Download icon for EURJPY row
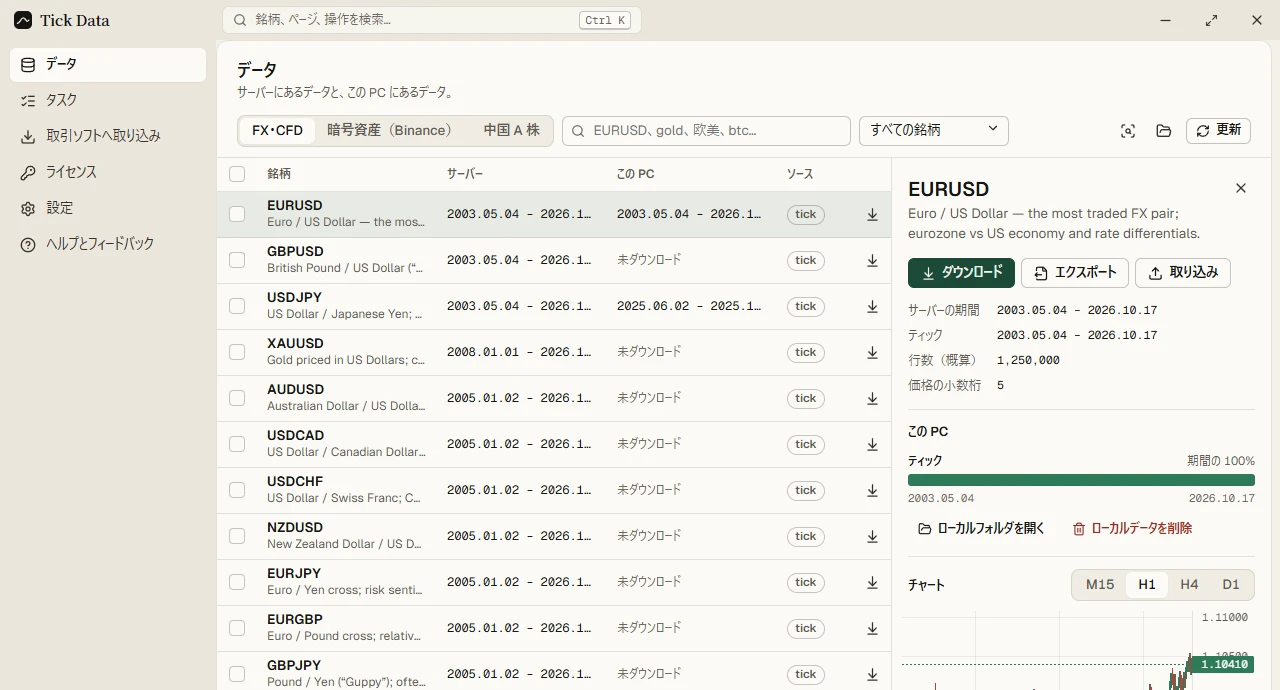1280x690 pixels. (872, 582)
